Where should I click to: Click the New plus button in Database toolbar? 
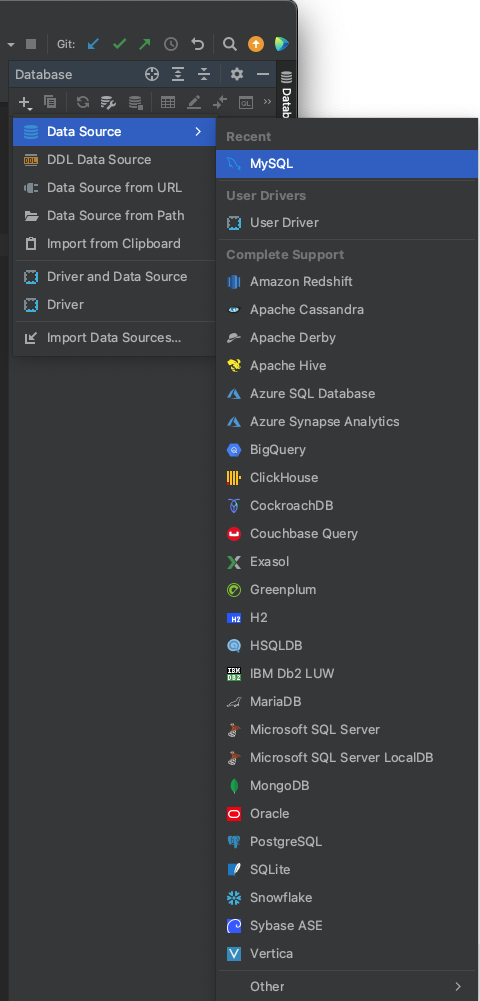[26, 102]
